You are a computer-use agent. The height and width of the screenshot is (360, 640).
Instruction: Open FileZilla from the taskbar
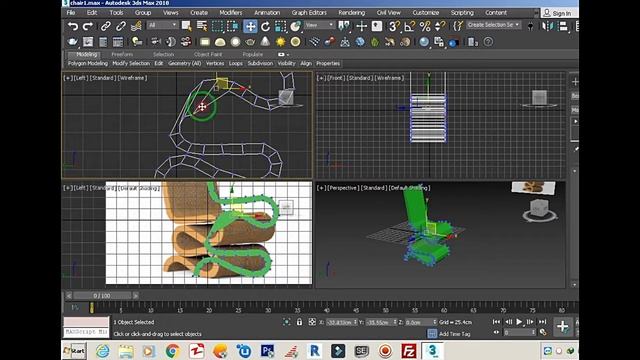[x=409, y=351]
